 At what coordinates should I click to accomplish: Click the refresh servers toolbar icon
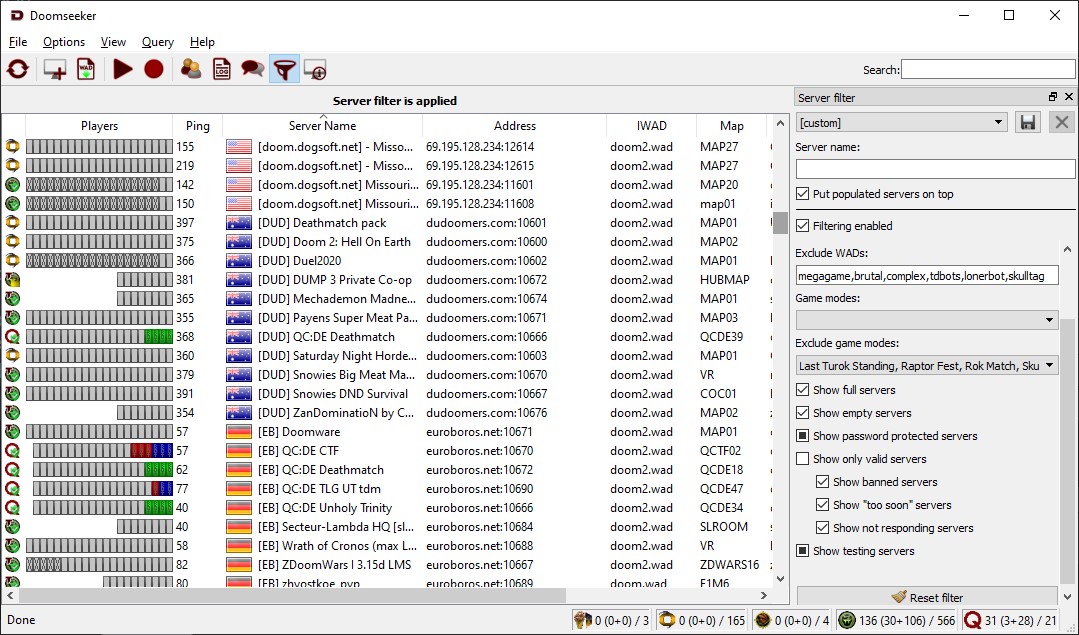[17, 69]
